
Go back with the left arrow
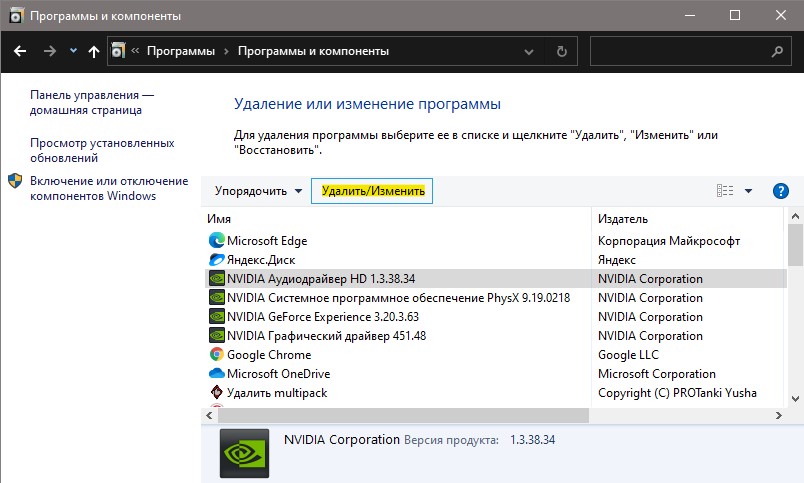coord(20,51)
